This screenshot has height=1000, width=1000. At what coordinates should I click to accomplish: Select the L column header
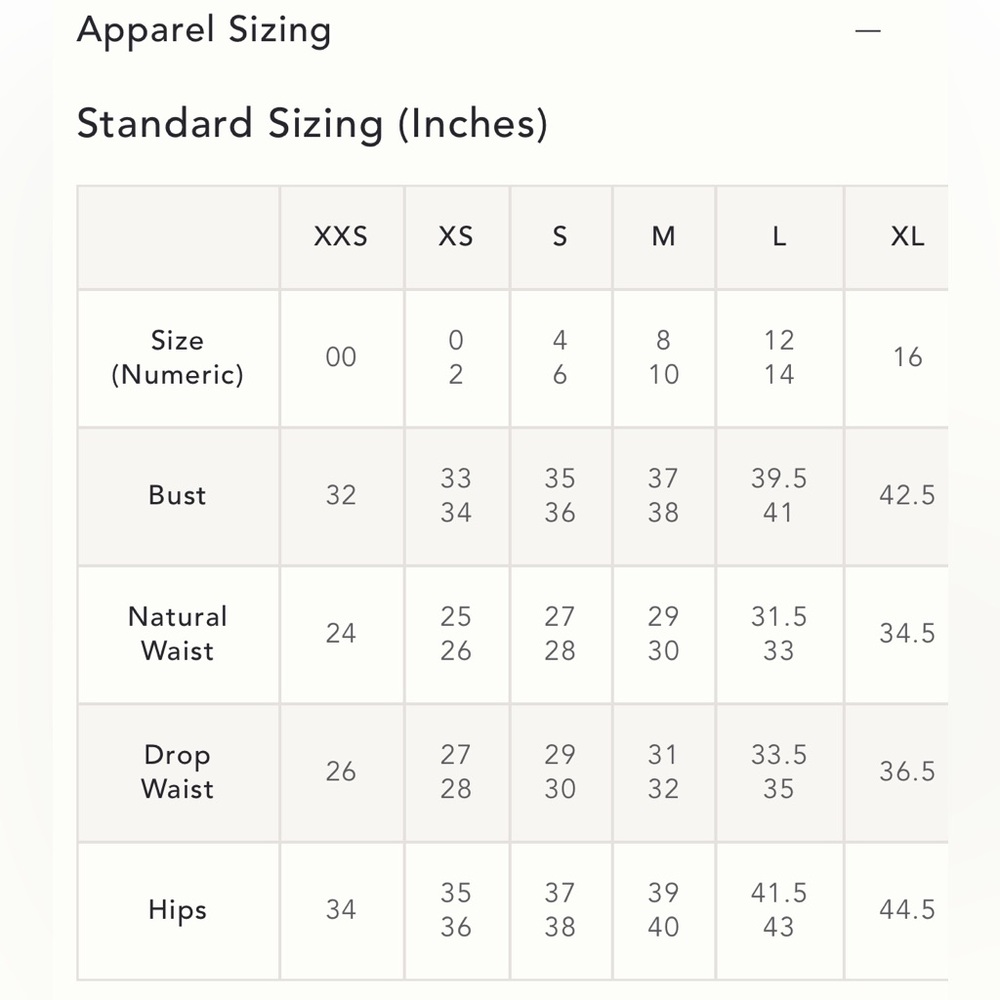tap(779, 237)
